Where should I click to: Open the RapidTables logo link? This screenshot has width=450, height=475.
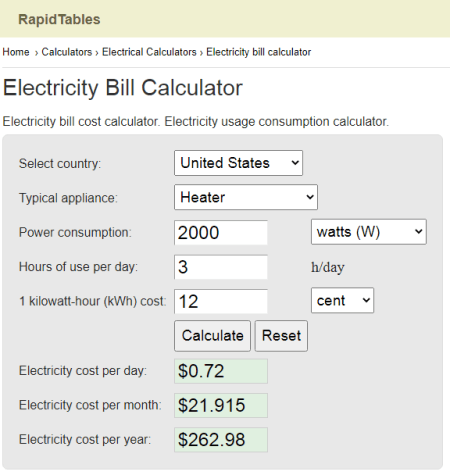click(59, 19)
